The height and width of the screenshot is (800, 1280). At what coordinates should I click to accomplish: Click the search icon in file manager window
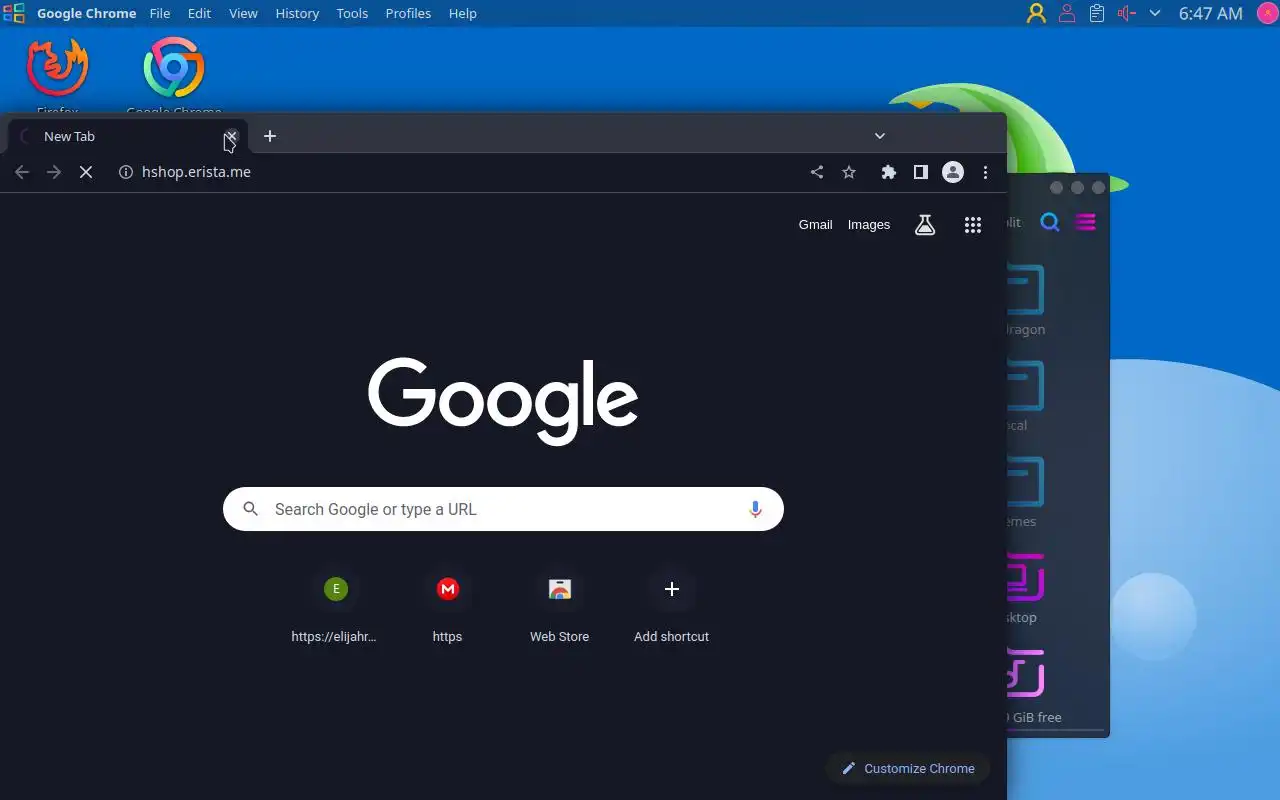tap(1049, 222)
